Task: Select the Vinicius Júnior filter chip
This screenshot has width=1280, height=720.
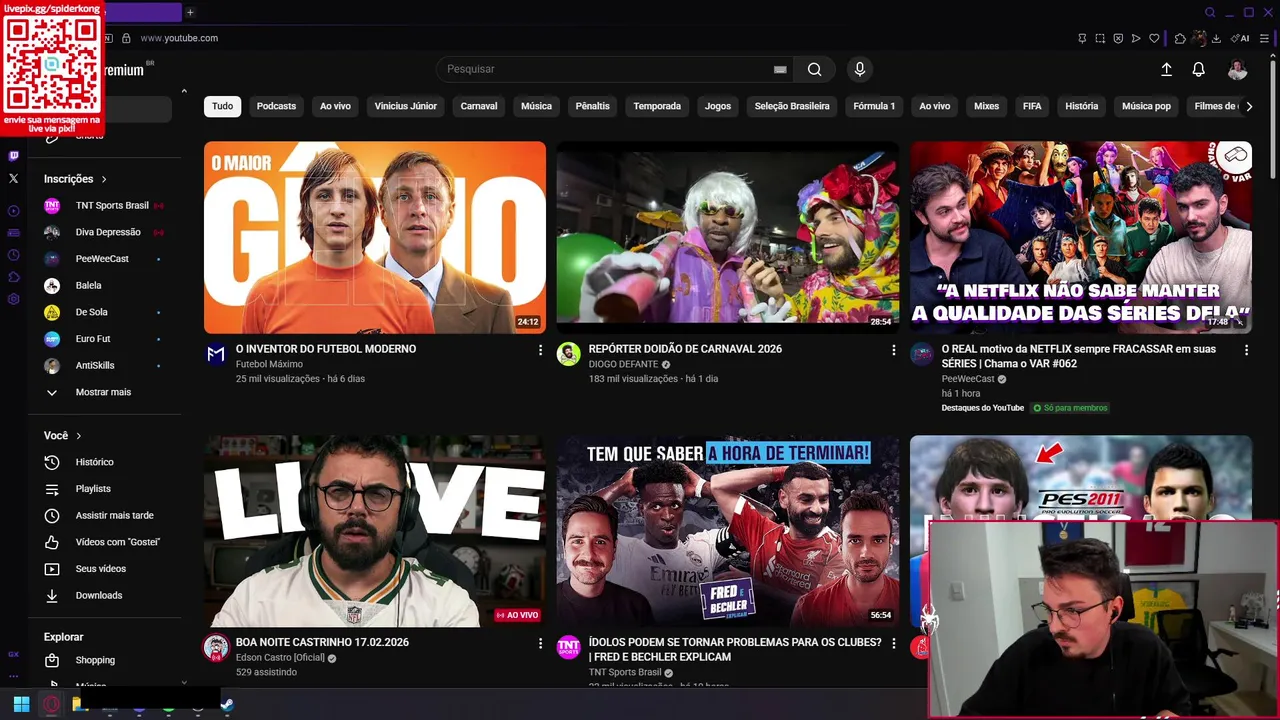Action: [x=405, y=106]
